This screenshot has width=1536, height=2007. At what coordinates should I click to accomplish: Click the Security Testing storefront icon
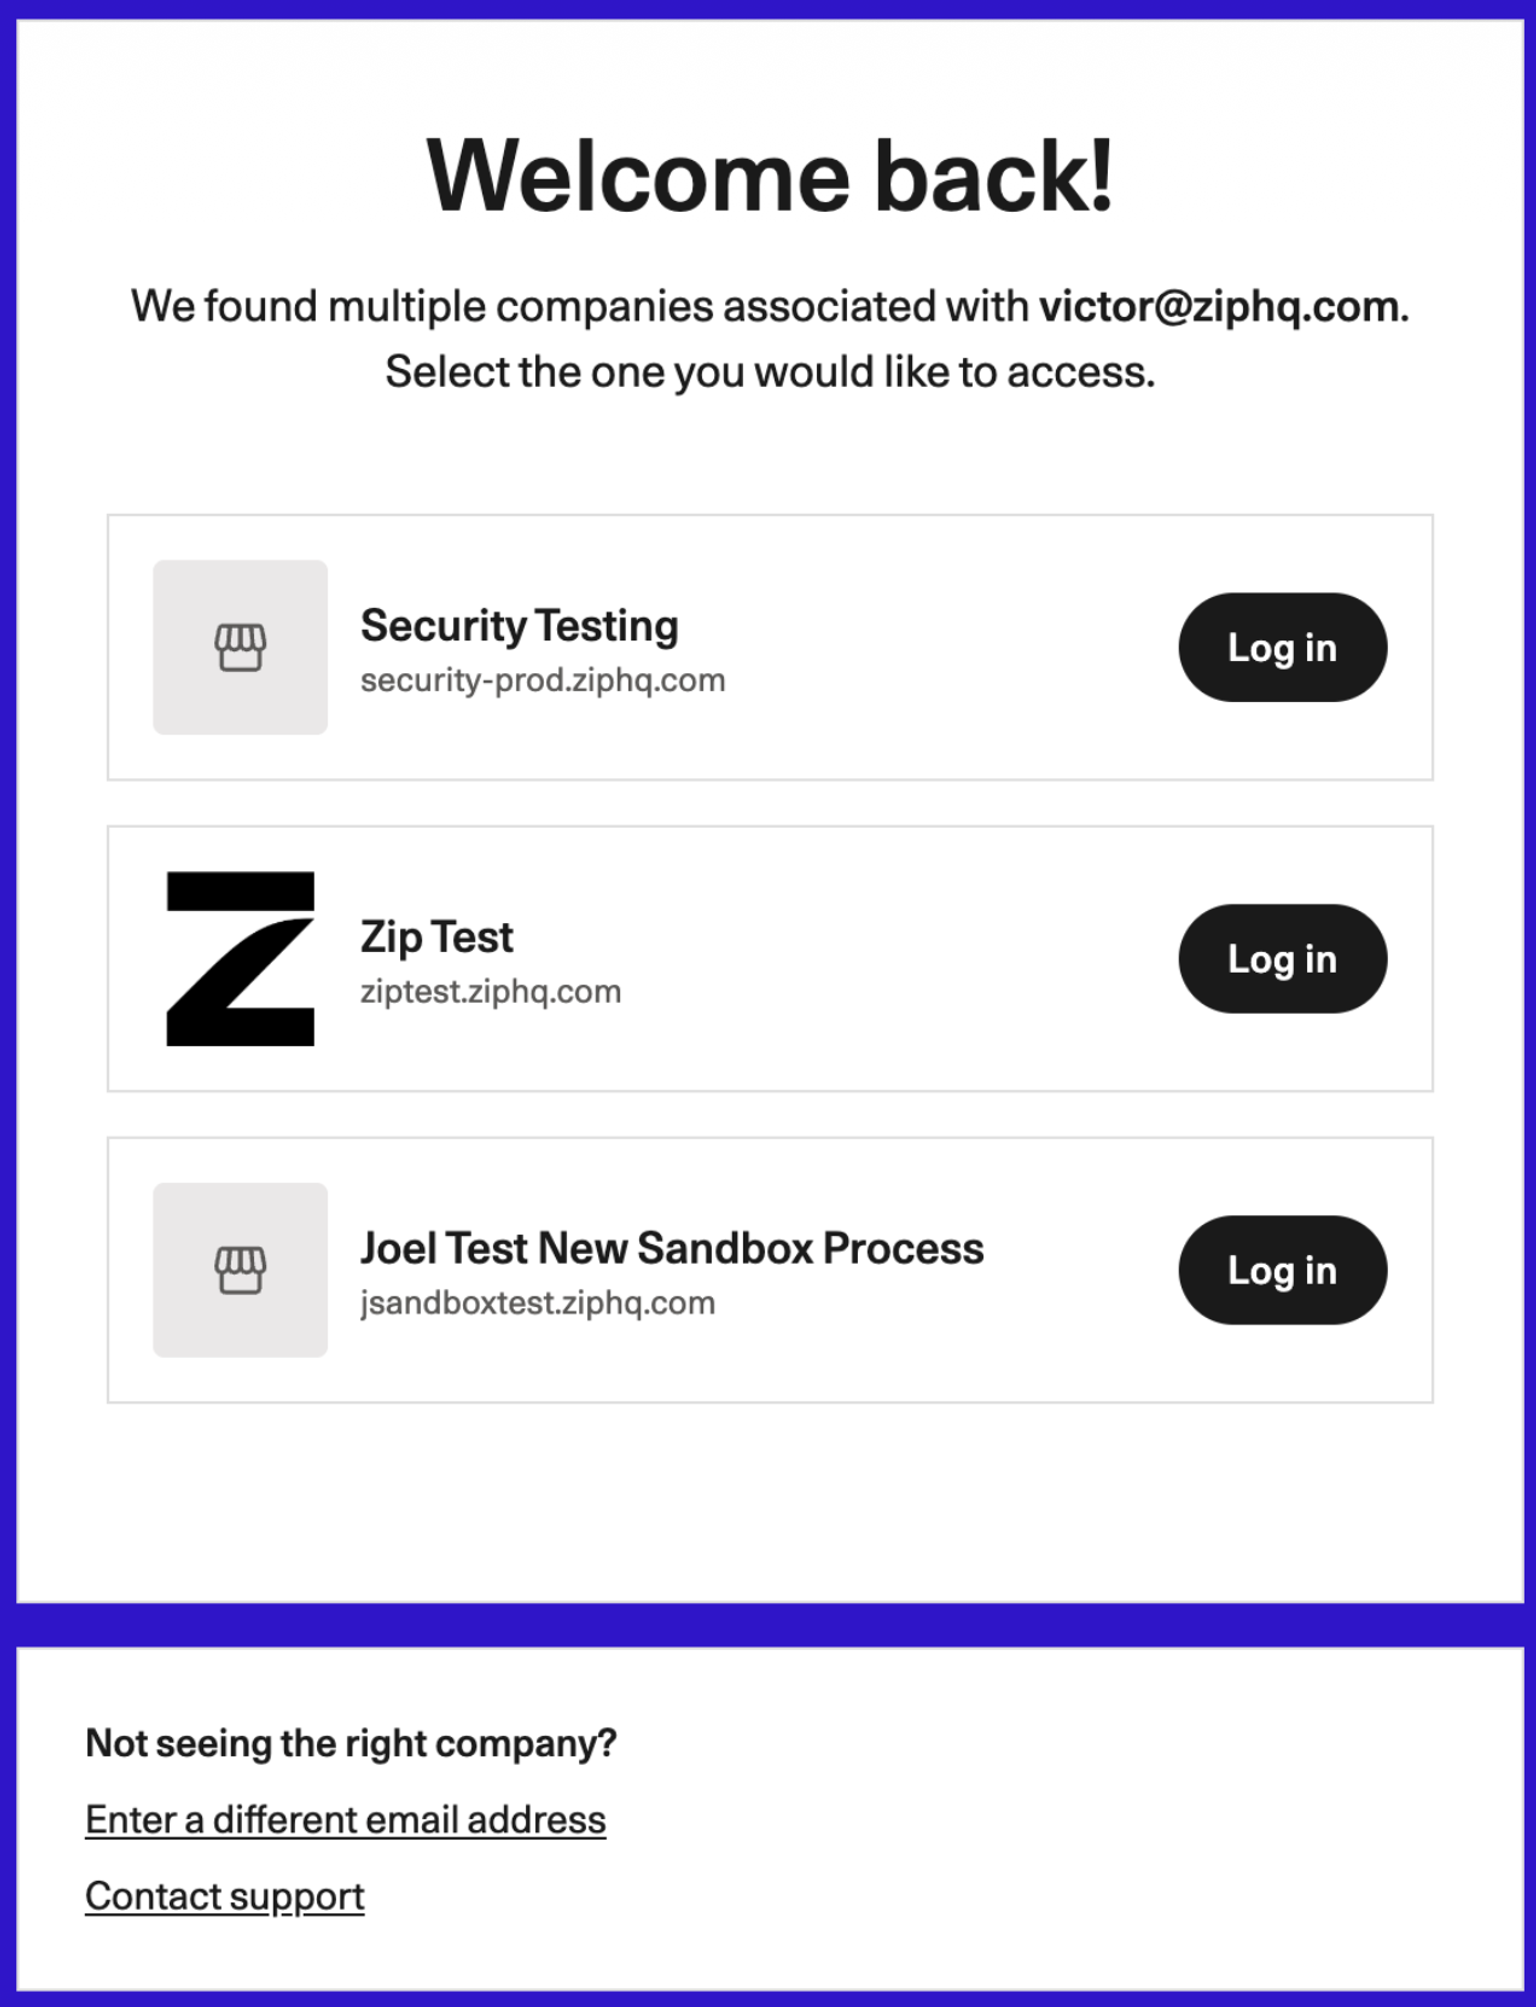[240, 647]
